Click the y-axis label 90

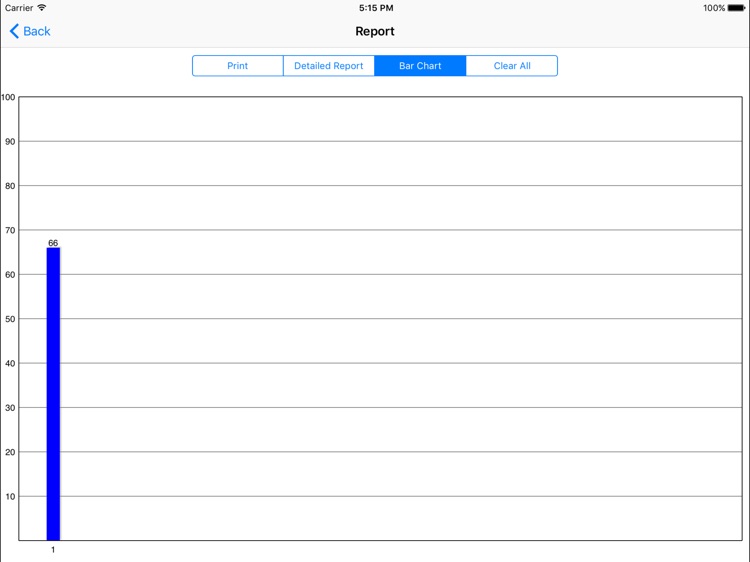[10, 142]
